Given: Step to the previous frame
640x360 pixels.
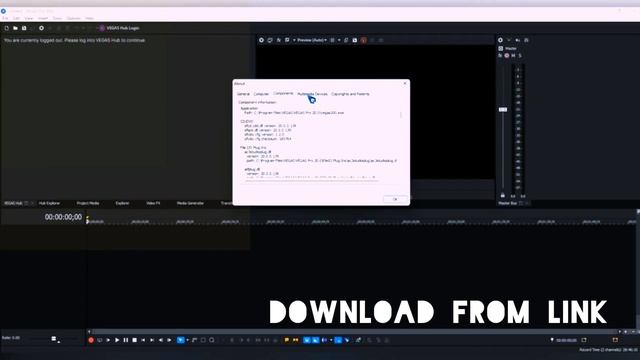Looking at the screenshot, I should point(160,340).
